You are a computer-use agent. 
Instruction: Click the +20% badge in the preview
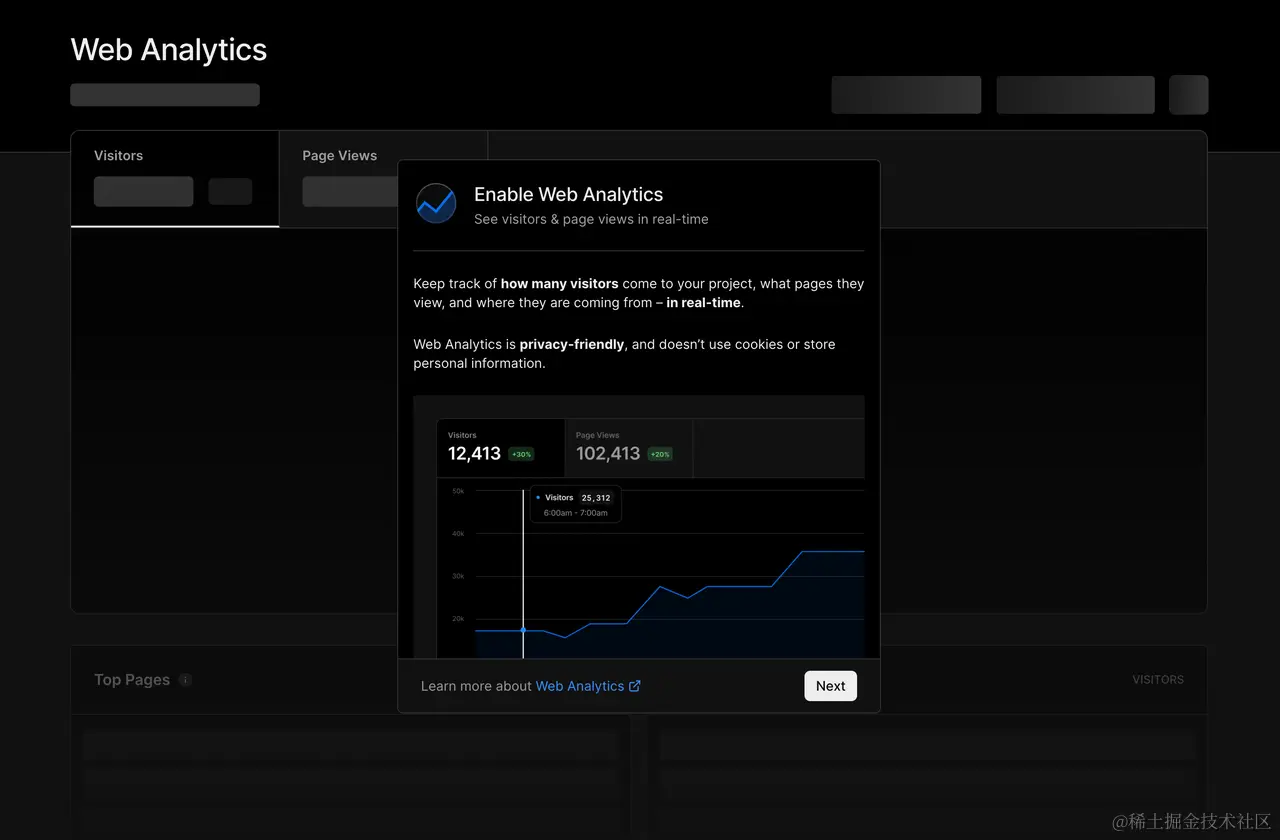tap(660, 454)
